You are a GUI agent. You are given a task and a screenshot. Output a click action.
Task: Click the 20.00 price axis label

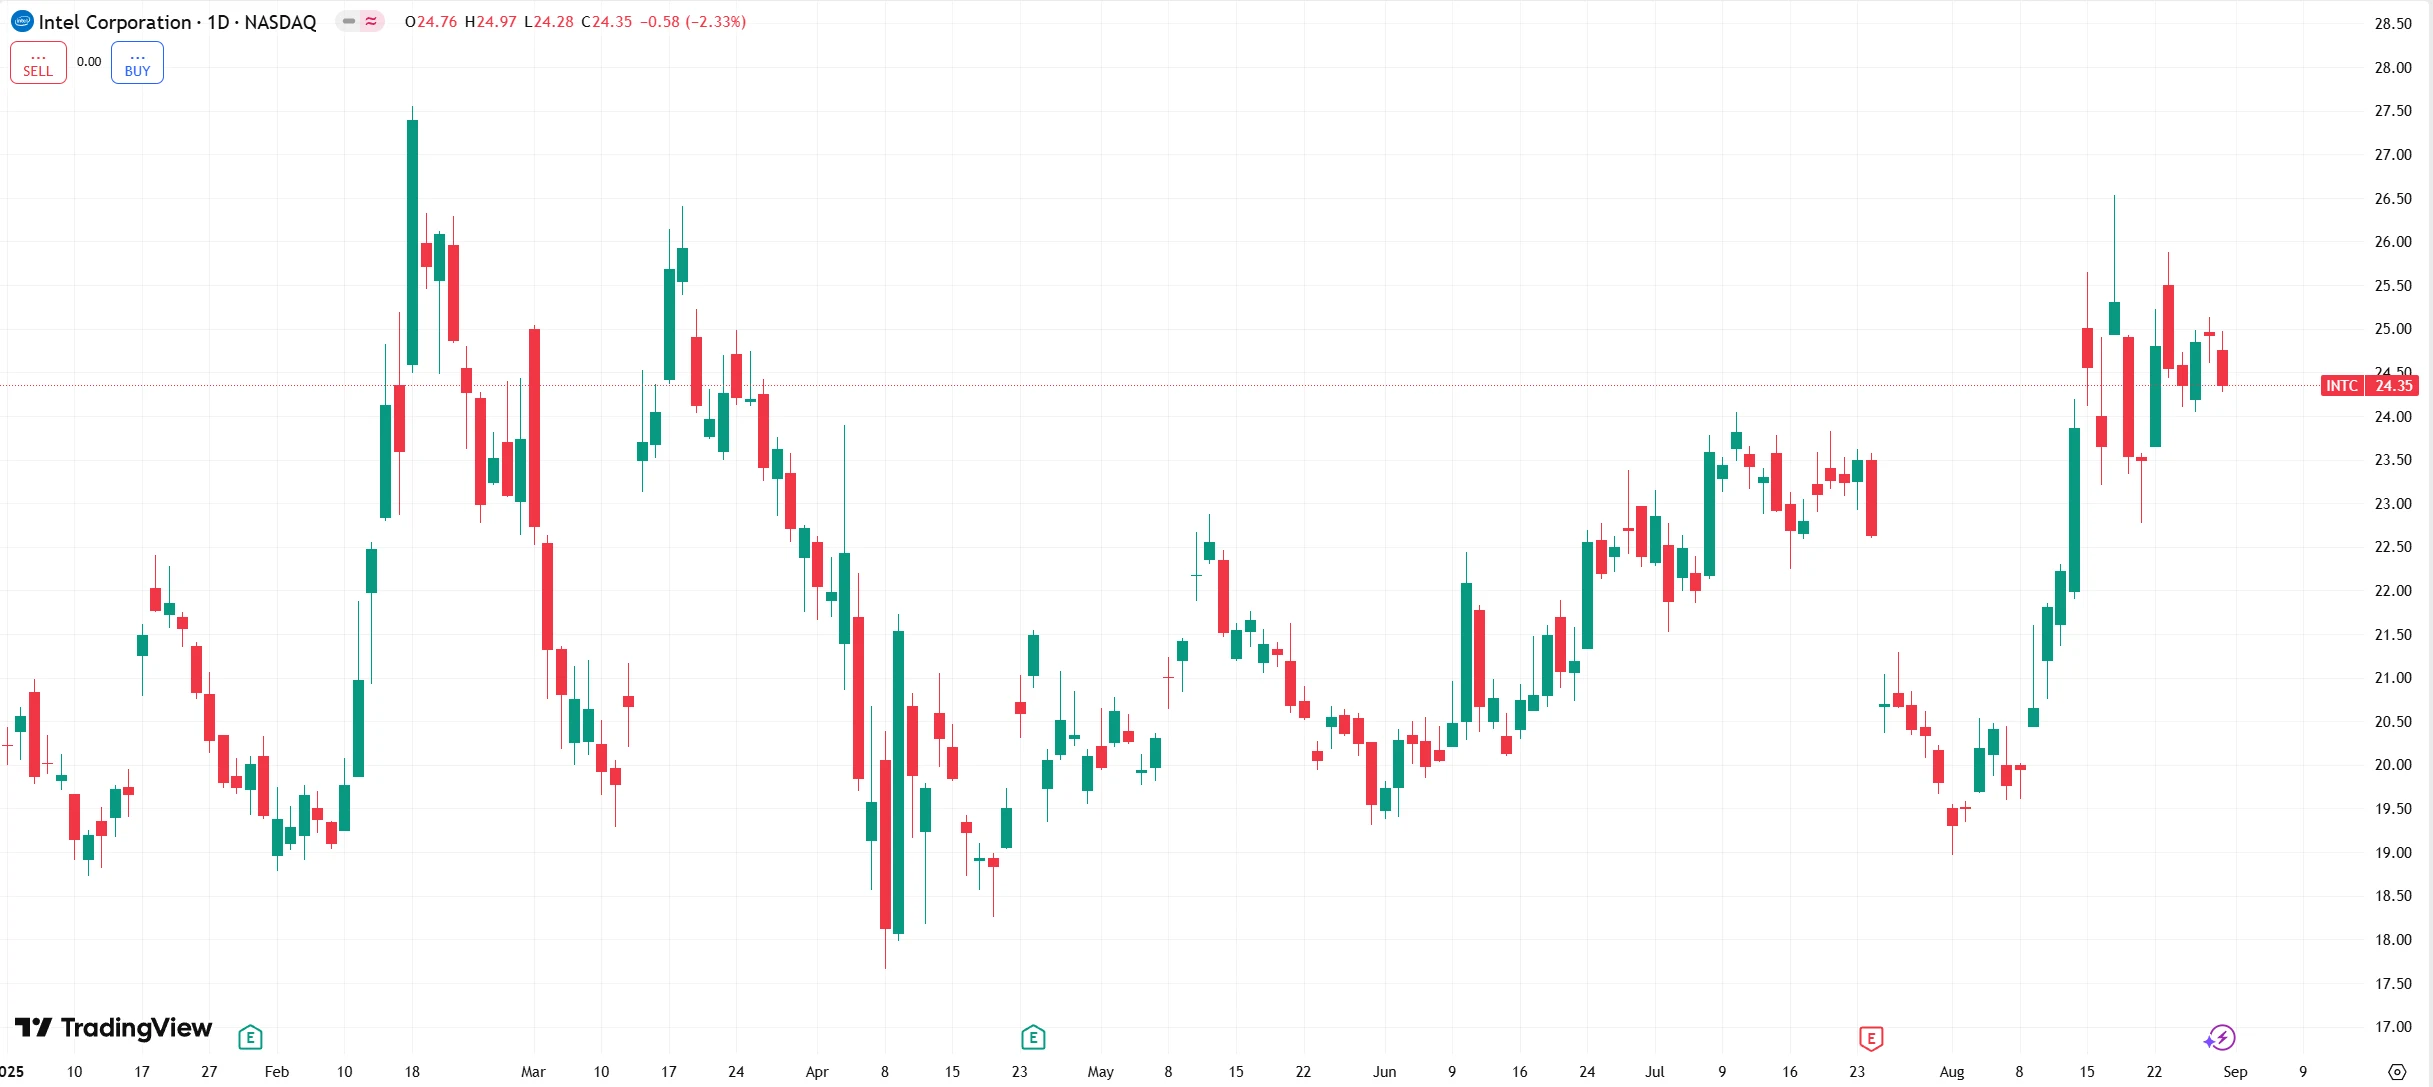pos(2393,765)
